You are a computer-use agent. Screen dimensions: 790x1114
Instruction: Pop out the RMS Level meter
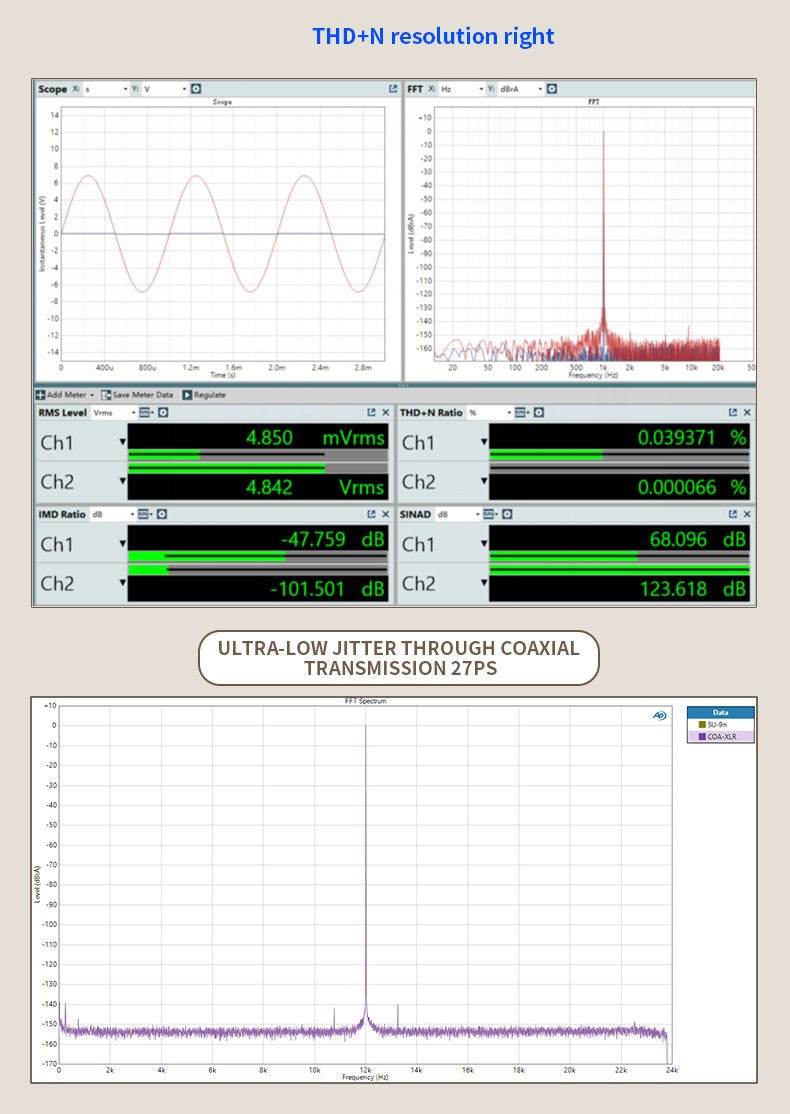371,412
